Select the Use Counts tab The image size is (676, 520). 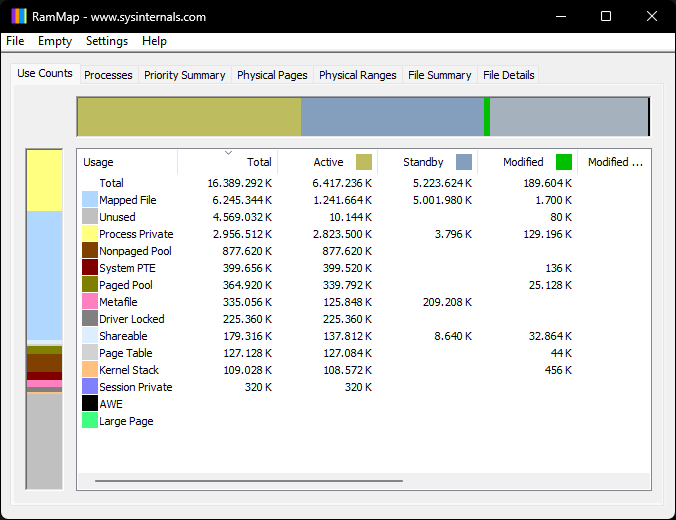pos(45,73)
